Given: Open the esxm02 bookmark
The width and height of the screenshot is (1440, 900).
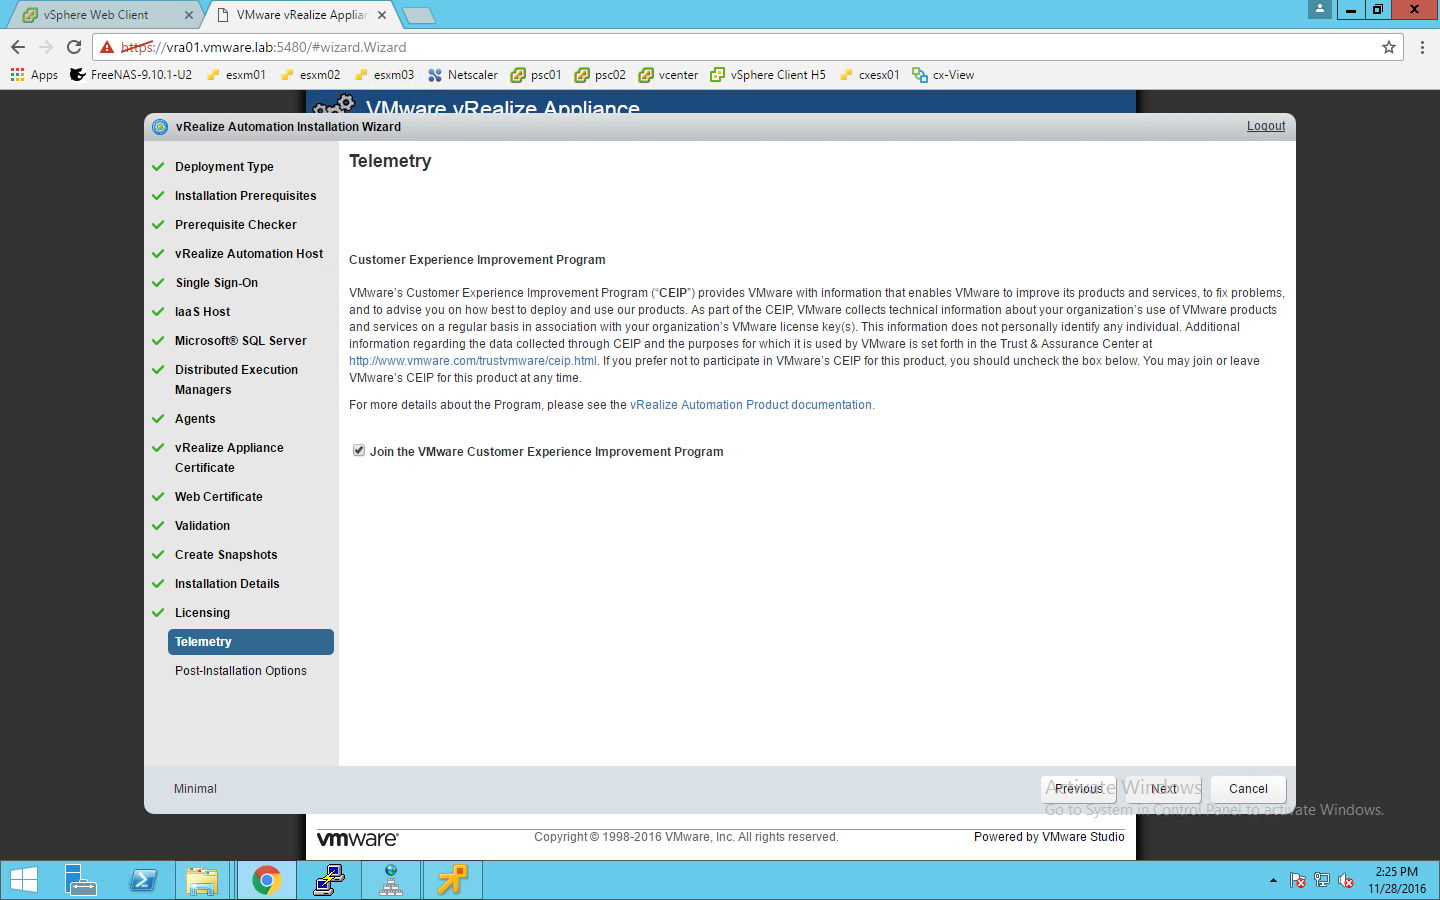Looking at the screenshot, I should [x=310, y=75].
